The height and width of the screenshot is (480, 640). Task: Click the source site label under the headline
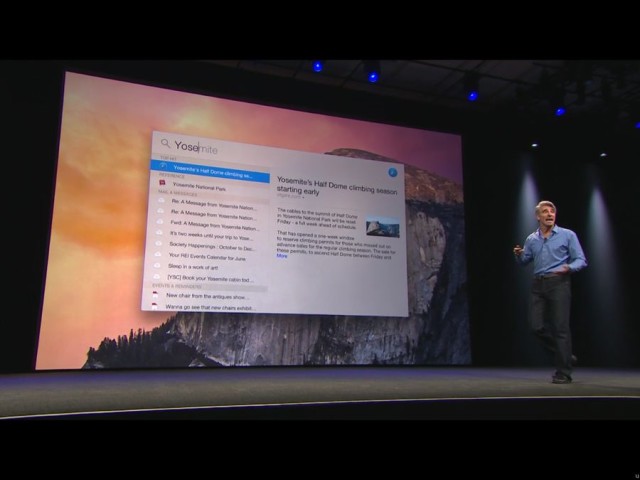(290, 196)
